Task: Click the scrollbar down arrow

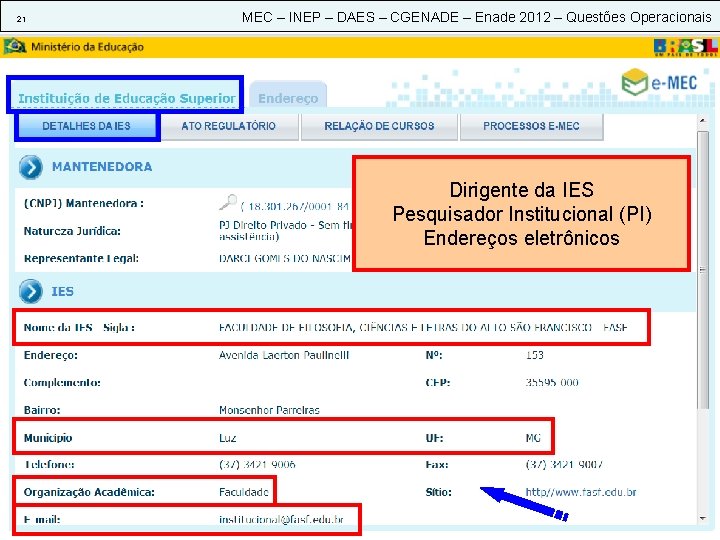Action: (702, 519)
